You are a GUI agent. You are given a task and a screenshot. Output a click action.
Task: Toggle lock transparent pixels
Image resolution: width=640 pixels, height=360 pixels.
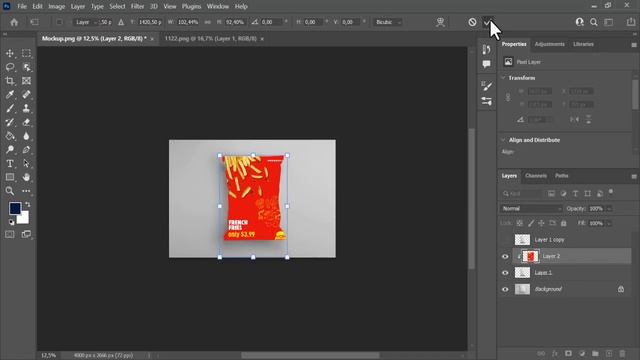coord(520,223)
